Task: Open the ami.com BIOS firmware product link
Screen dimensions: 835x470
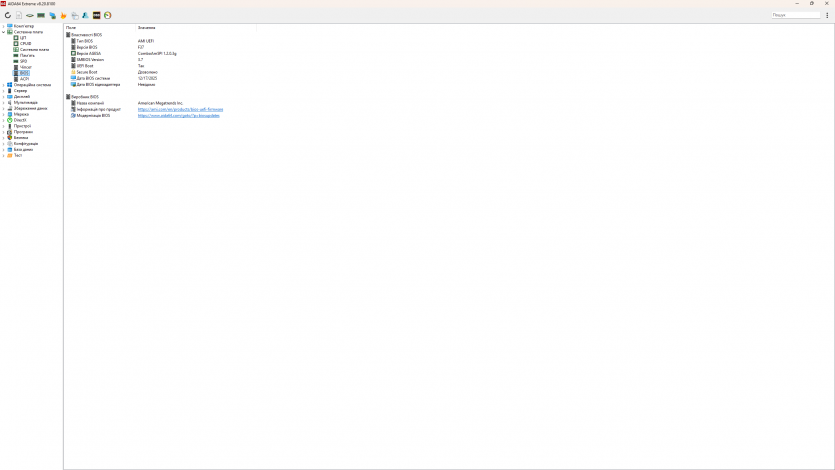Action: coord(181,109)
